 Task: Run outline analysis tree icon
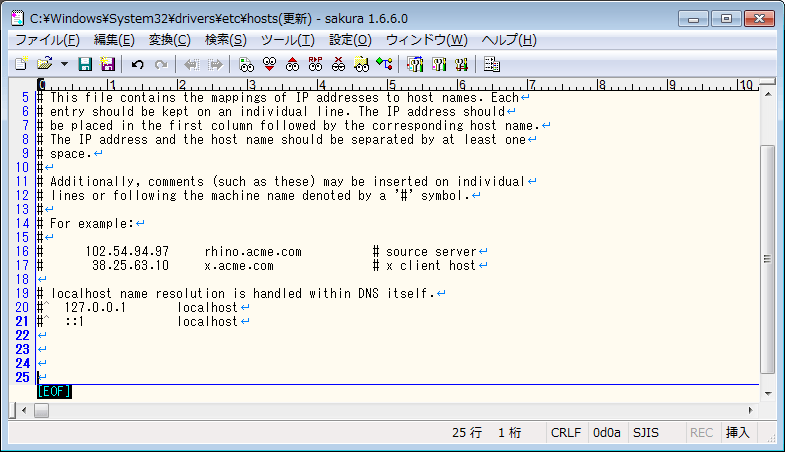pos(384,64)
